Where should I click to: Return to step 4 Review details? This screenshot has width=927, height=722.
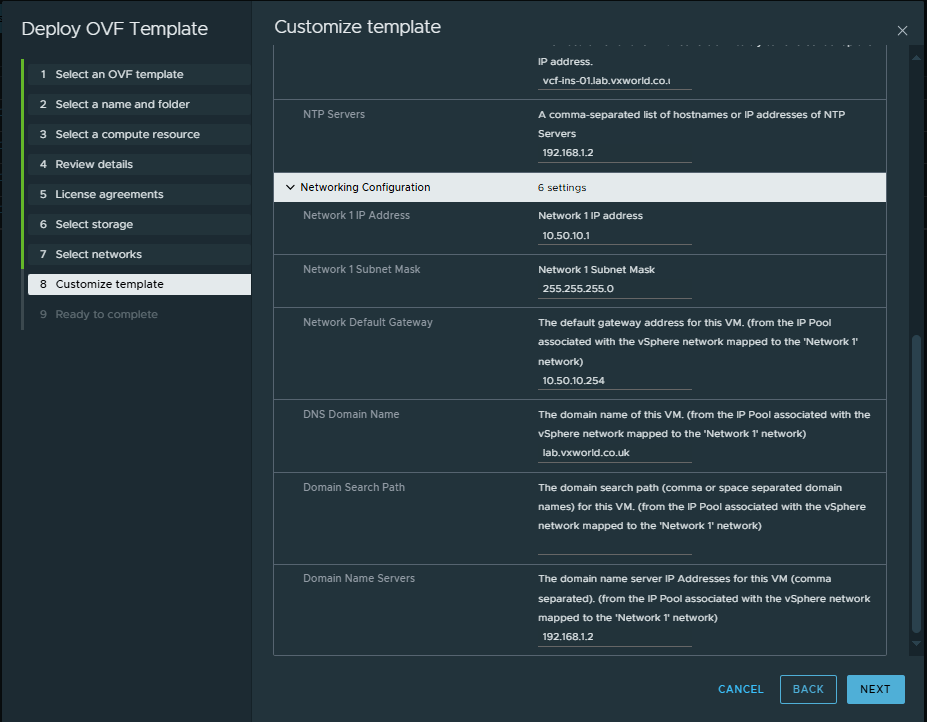[x=94, y=164]
